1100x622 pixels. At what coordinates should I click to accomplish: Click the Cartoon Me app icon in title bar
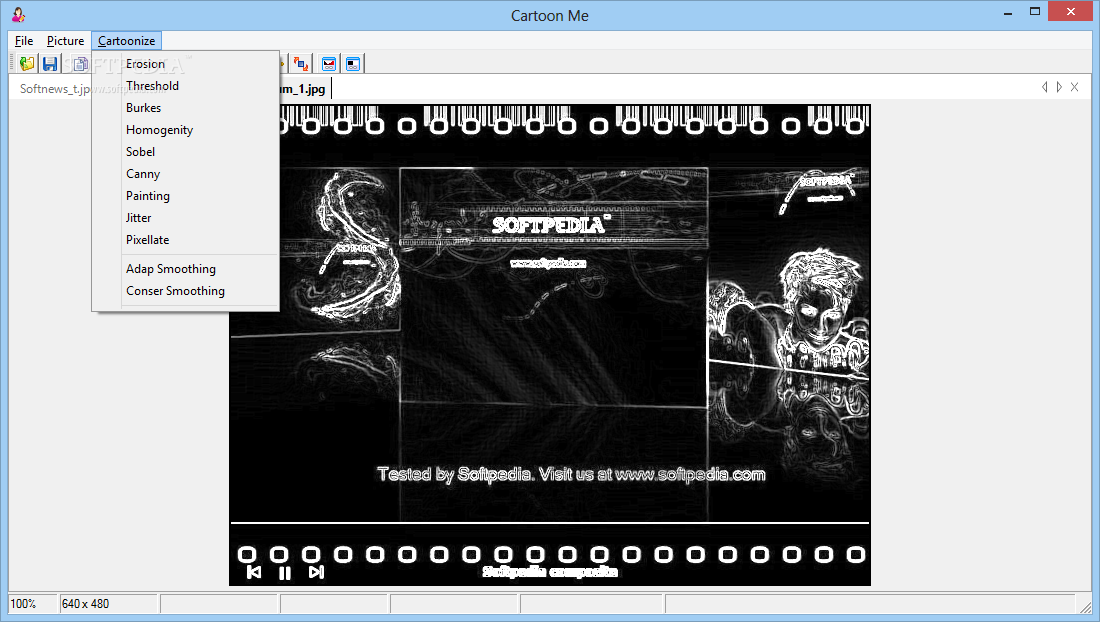[x=18, y=14]
